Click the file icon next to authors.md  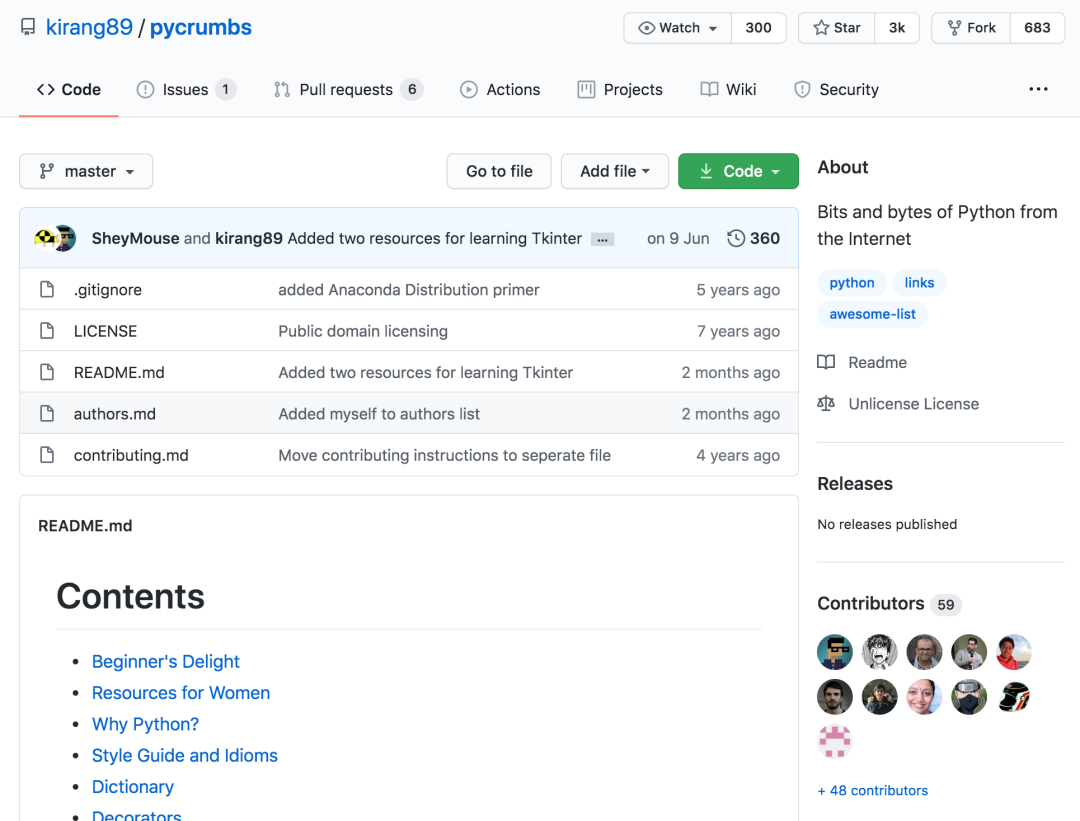(x=47, y=413)
